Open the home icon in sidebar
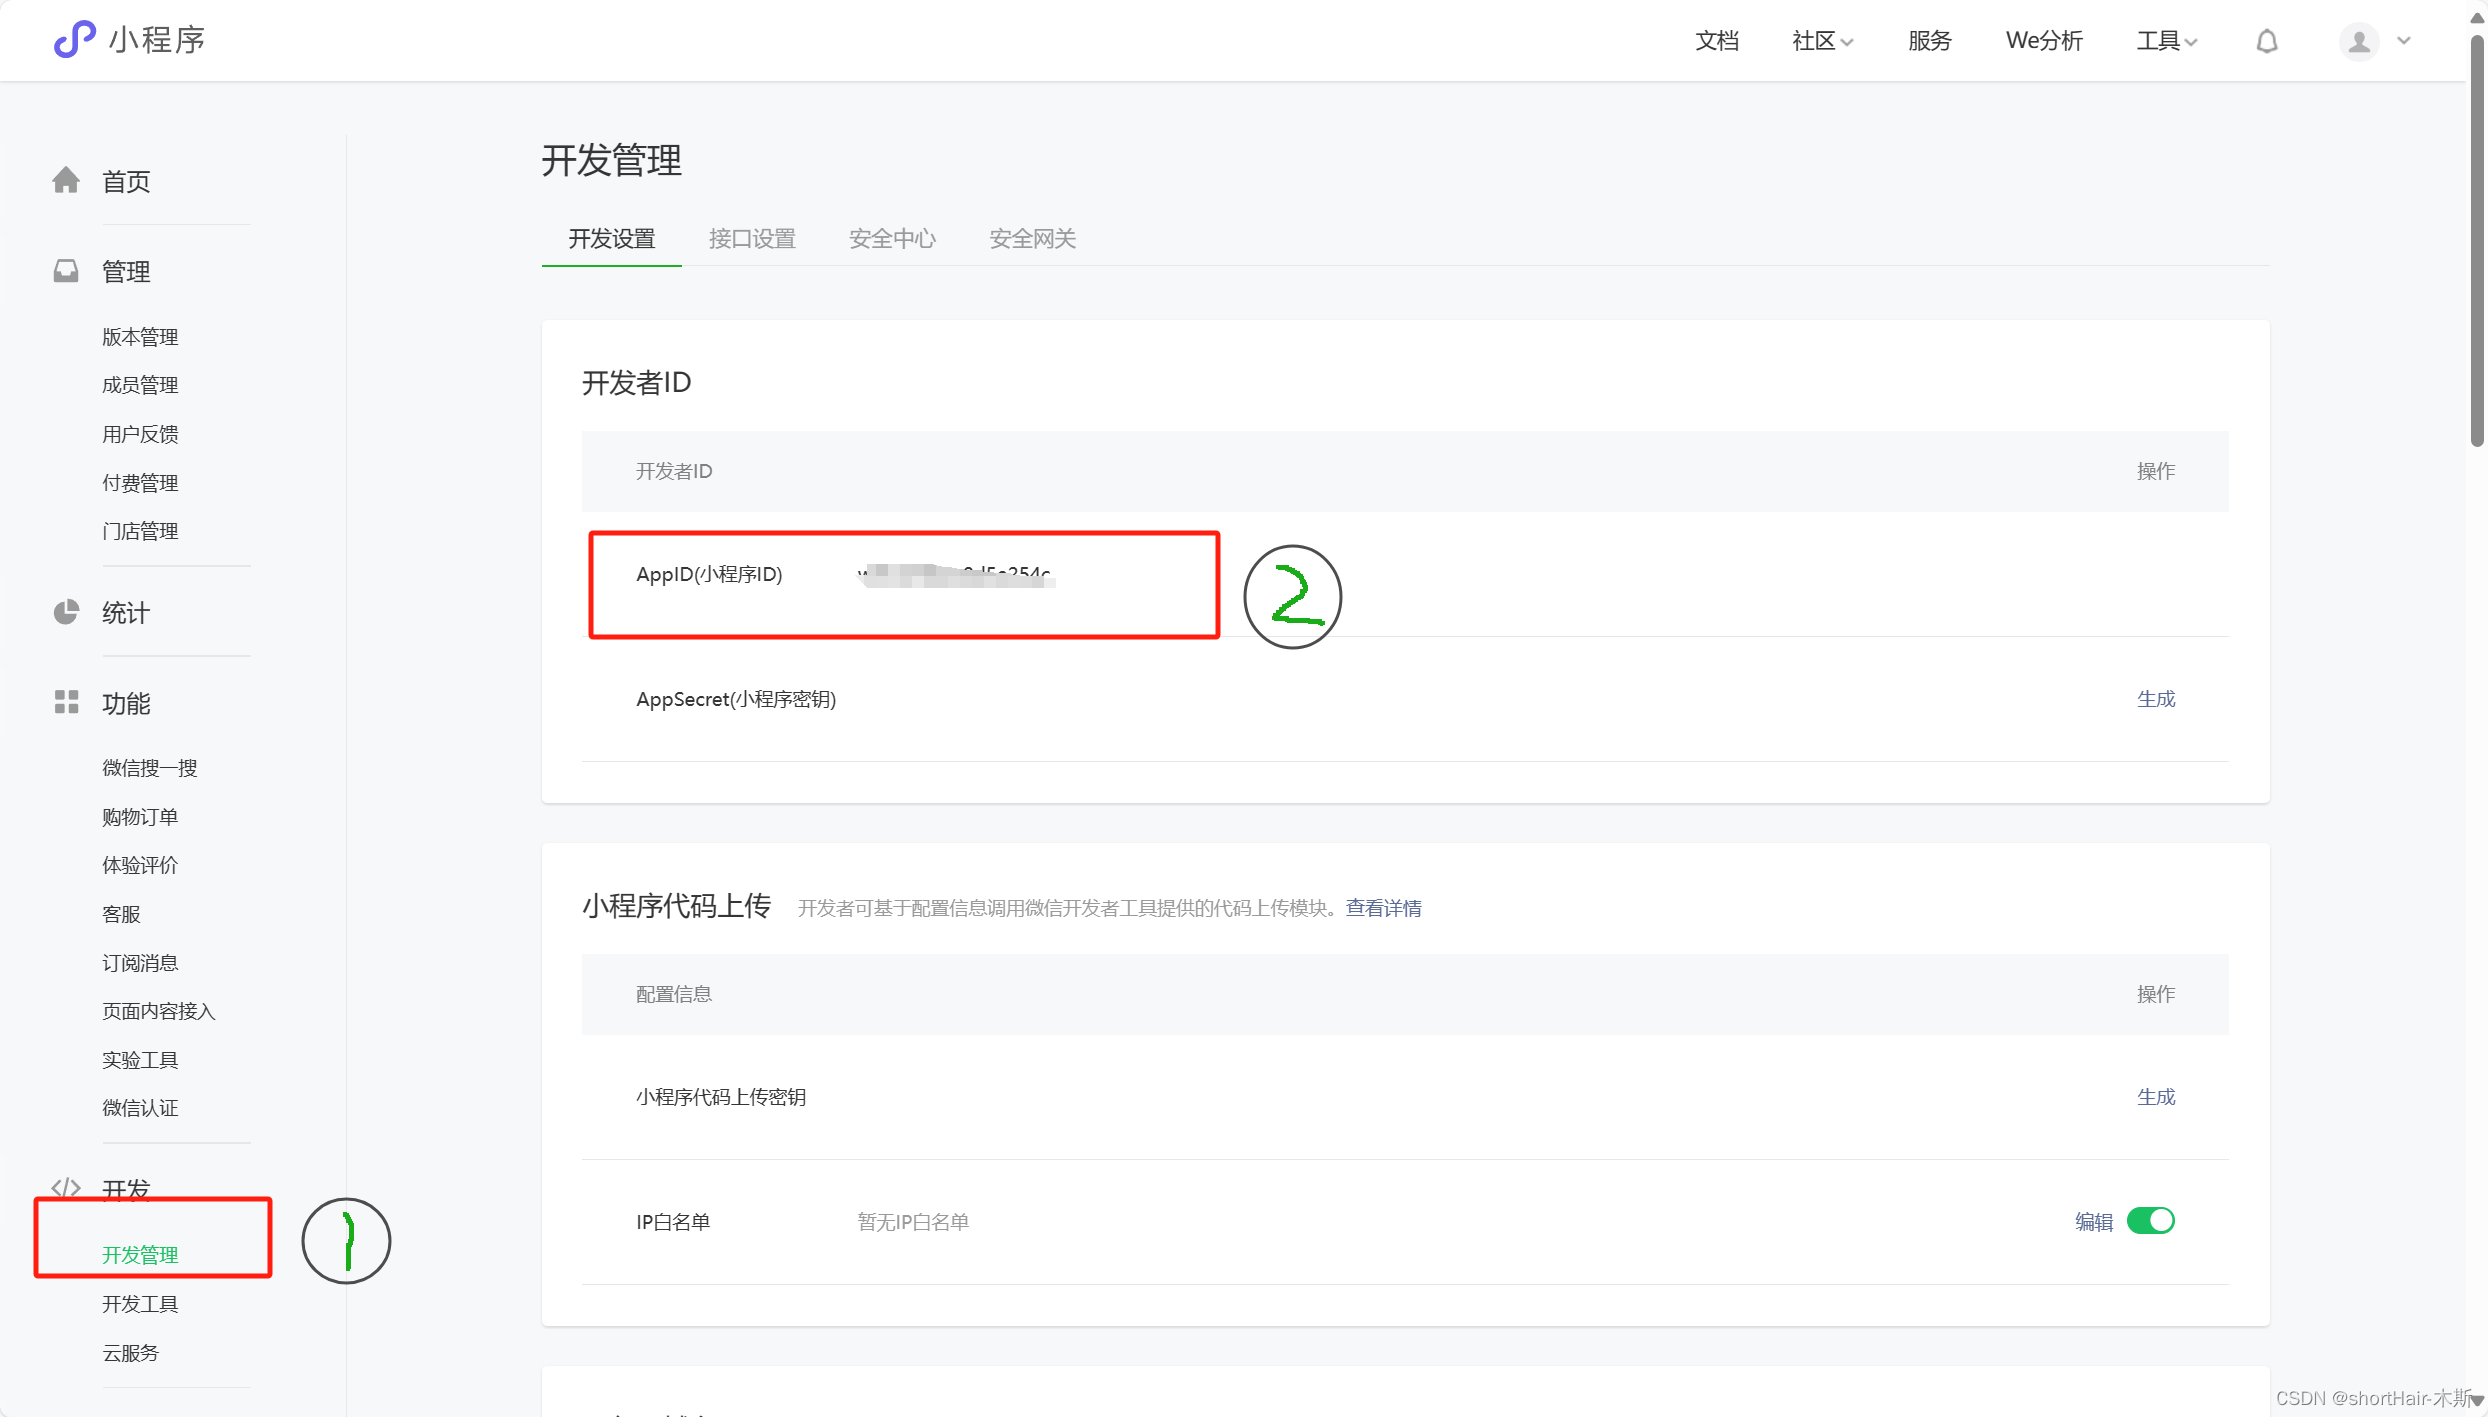This screenshot has height=1417, width=2488. pos(66,180)
